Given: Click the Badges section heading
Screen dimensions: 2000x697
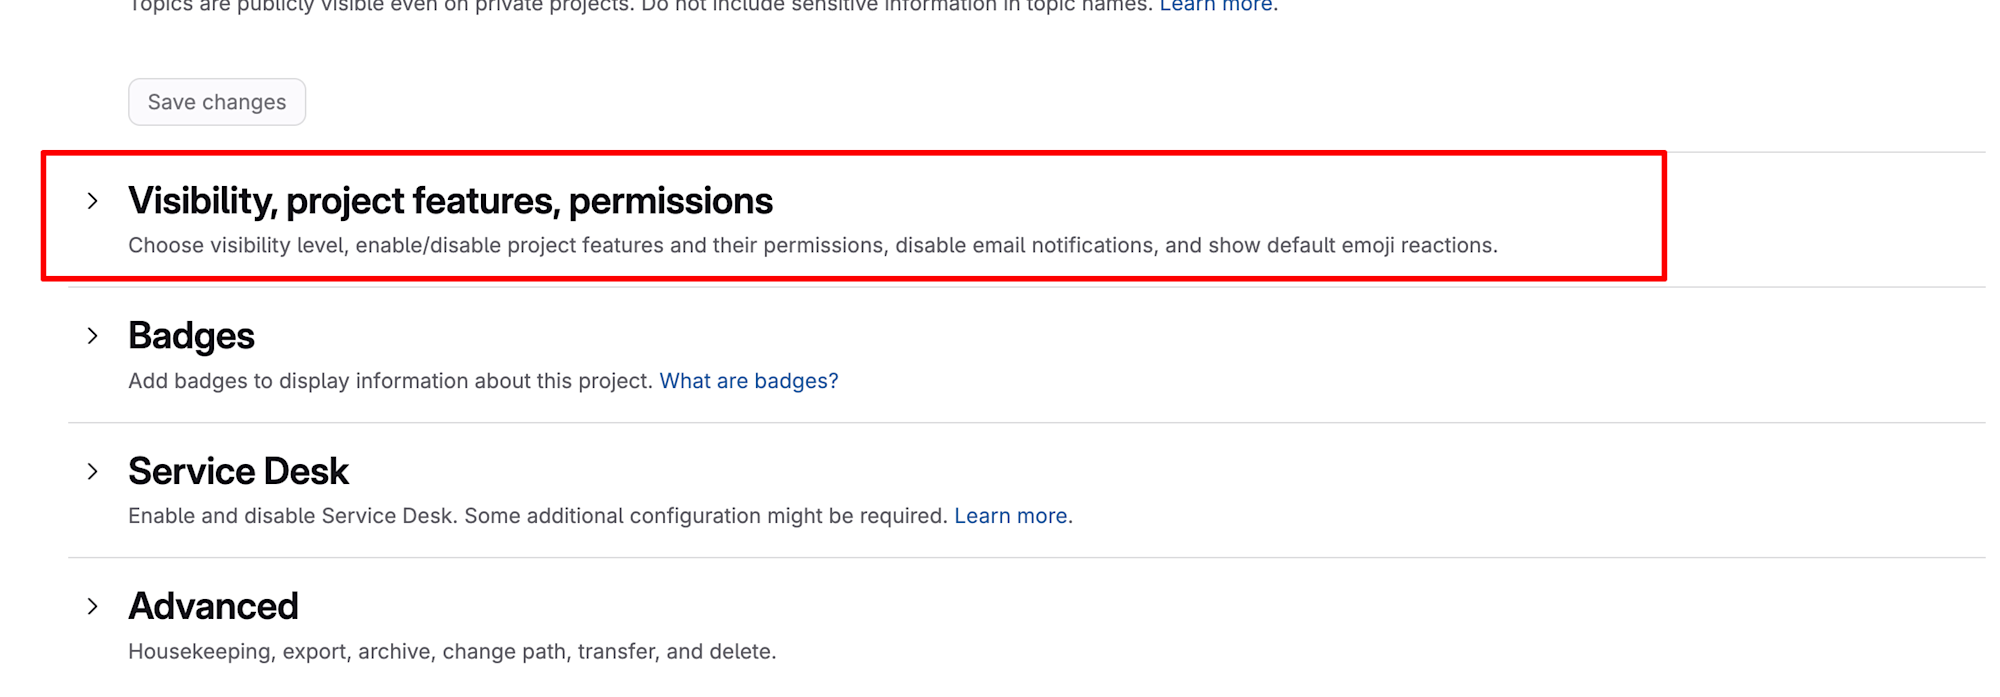Looking at the screenshot, I should pyautogui.click(x=191, y=336).
